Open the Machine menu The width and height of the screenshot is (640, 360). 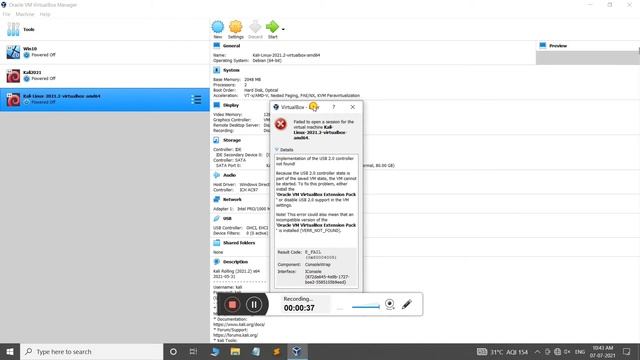coord(25,14)
